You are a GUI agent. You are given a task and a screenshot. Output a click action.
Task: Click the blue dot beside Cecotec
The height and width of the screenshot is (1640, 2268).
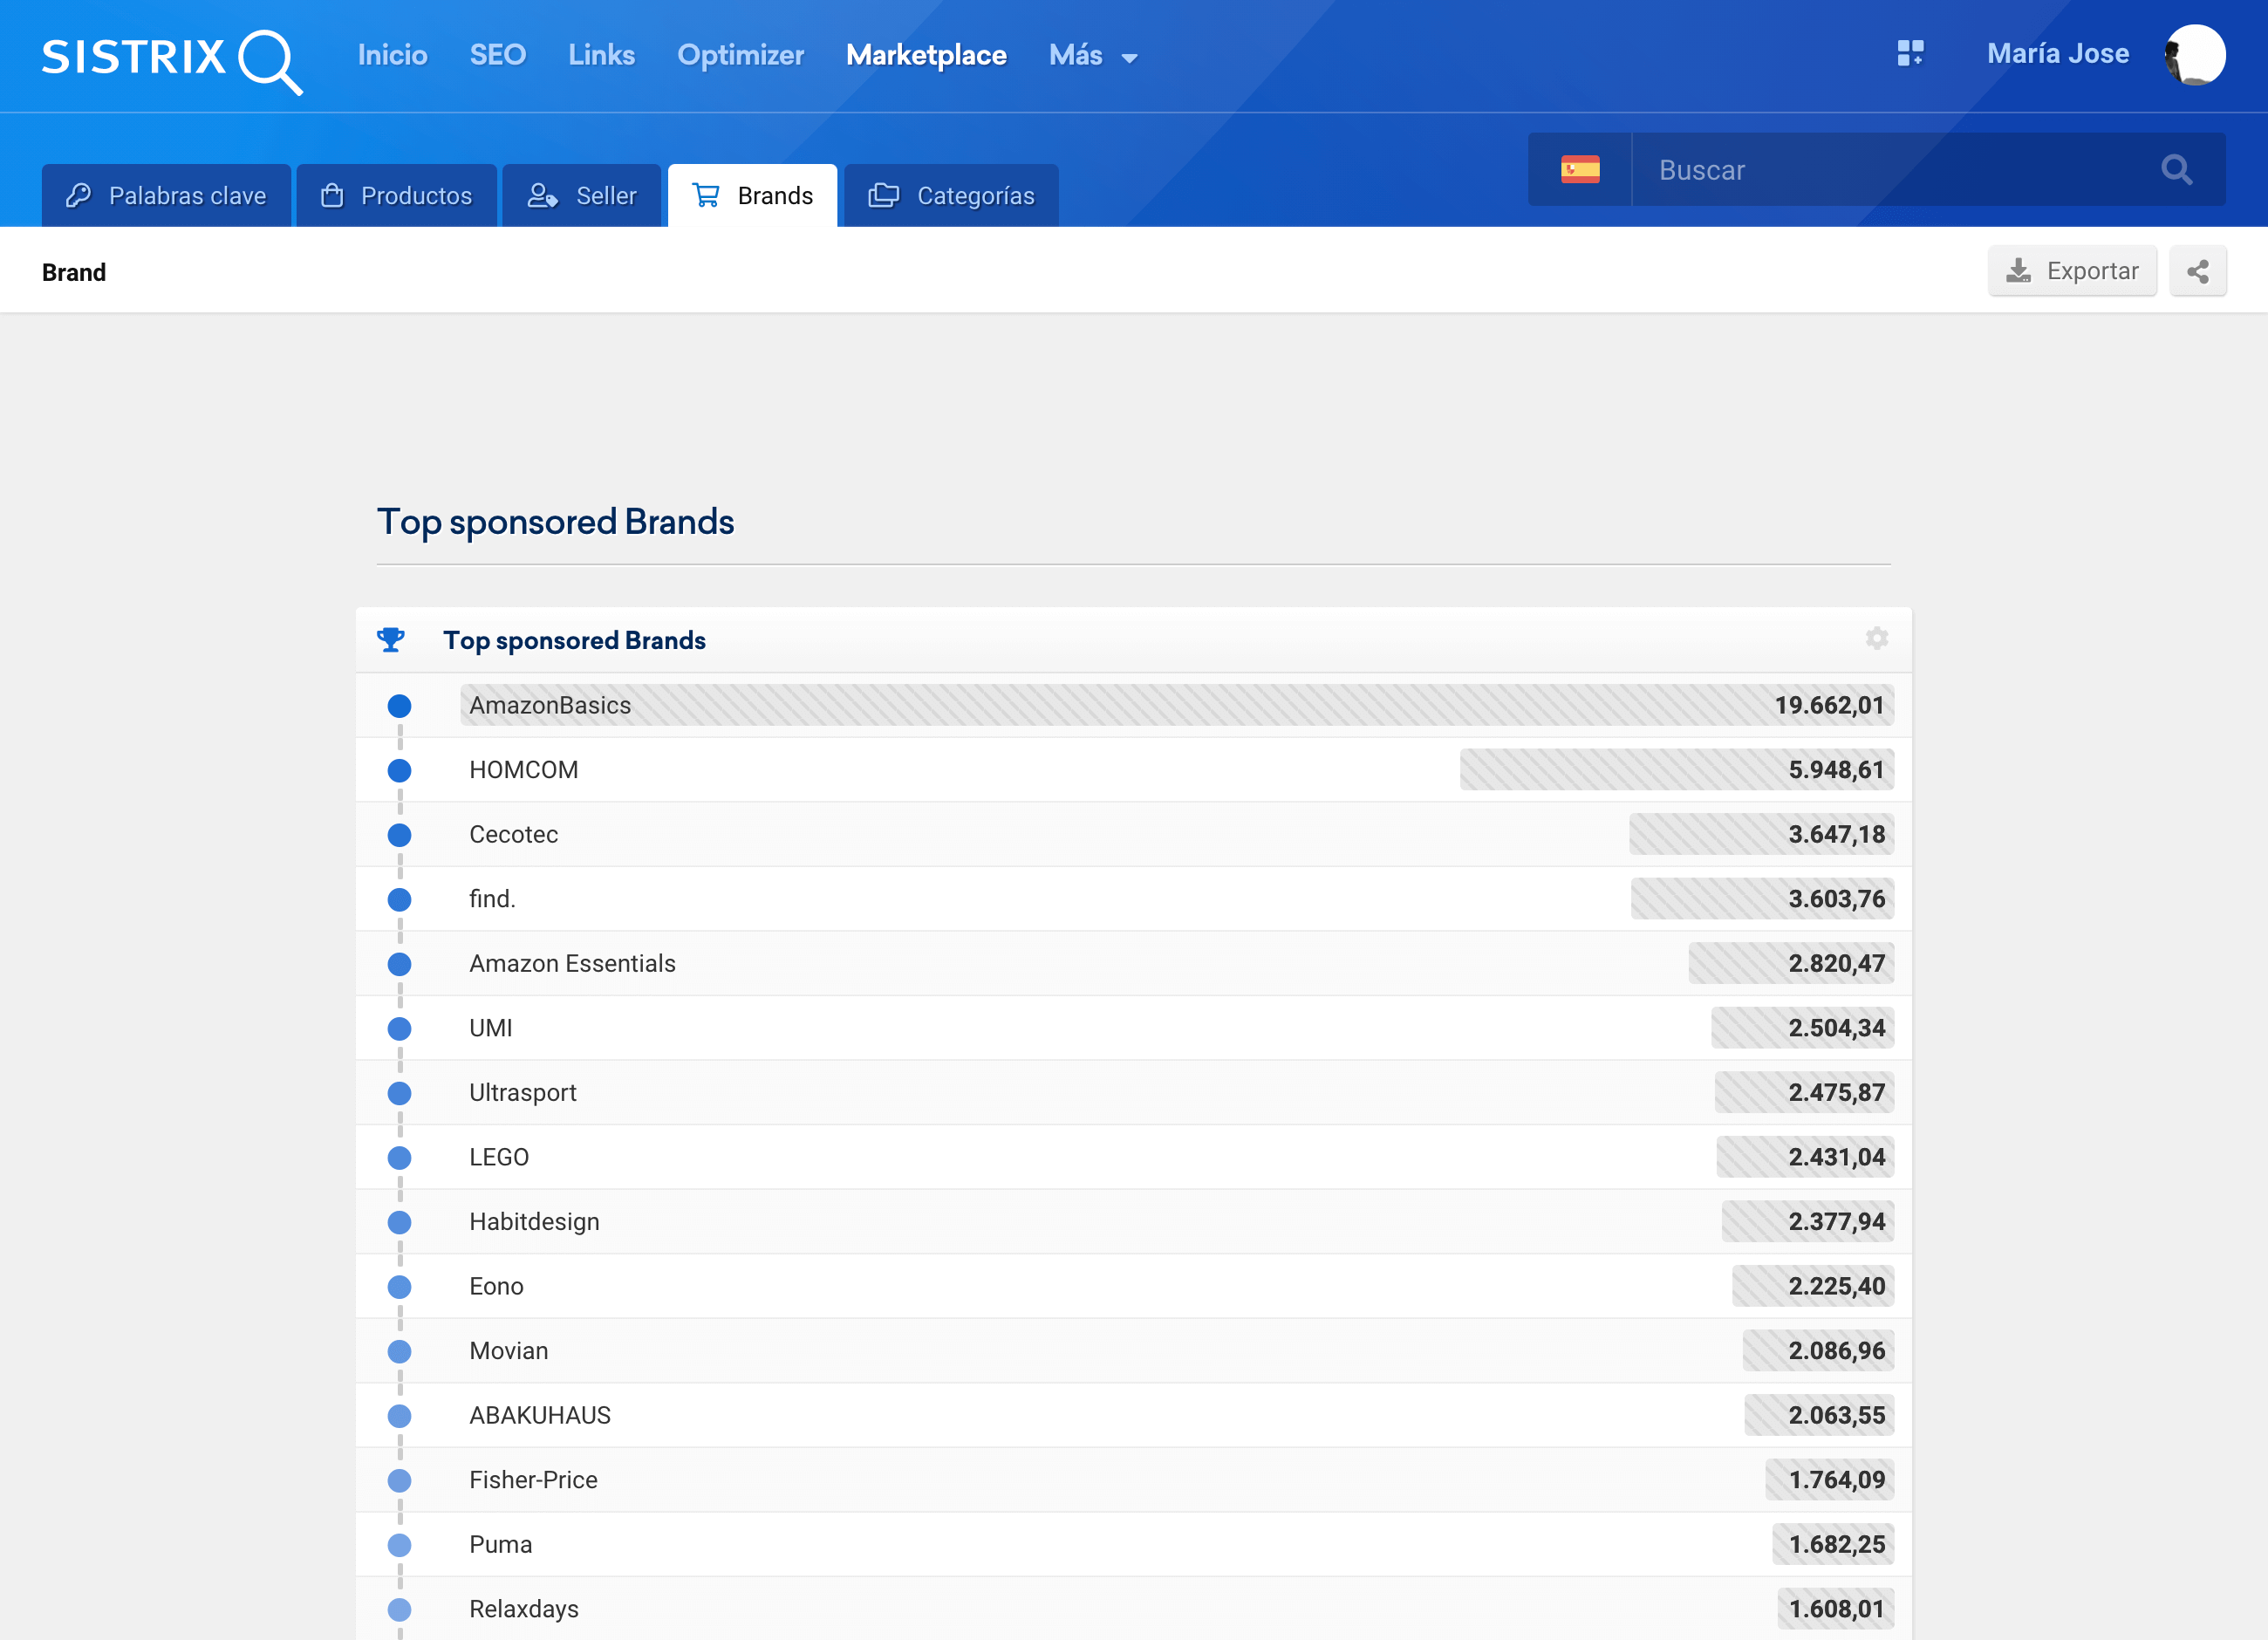click(x=399, y=834)
